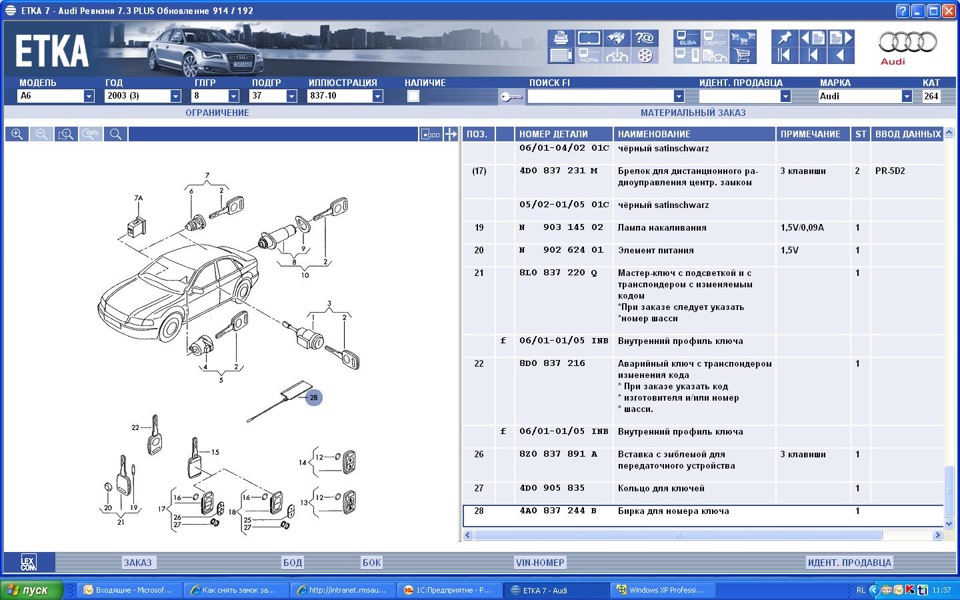
Task: Click the parts list scroll-up arrow
Action: [950, 133]
